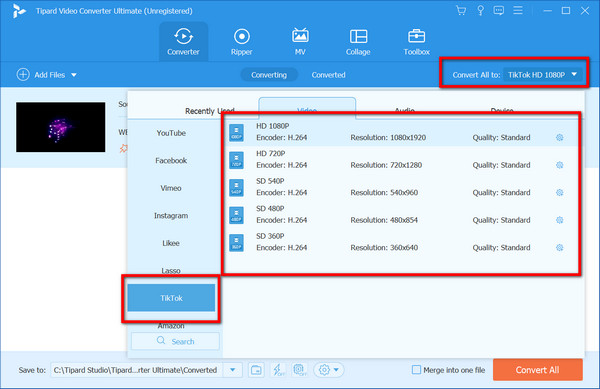This screenshot has width=600, height=389.
Task: Open the Recently Used tab
Action: click(210, 111)
